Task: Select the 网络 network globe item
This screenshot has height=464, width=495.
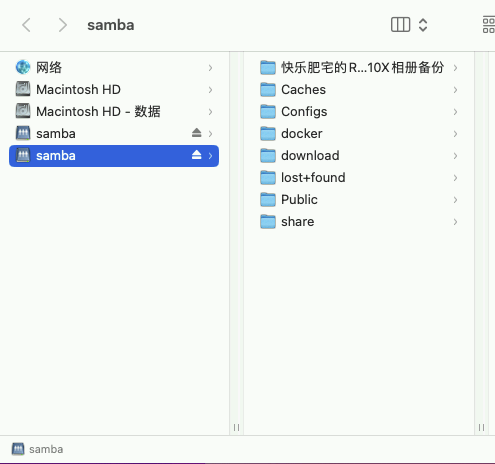Action: [x=114, y=68]
